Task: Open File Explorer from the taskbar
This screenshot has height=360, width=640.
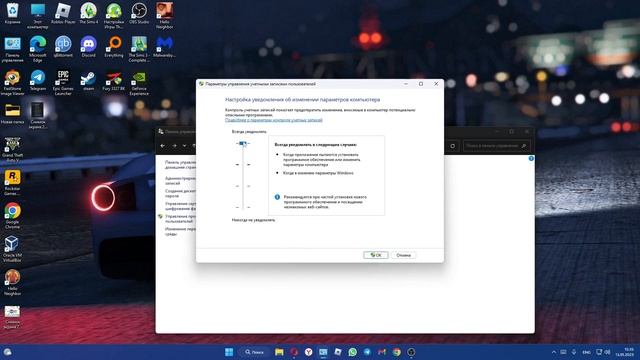Action: click(x=279, y=352)
